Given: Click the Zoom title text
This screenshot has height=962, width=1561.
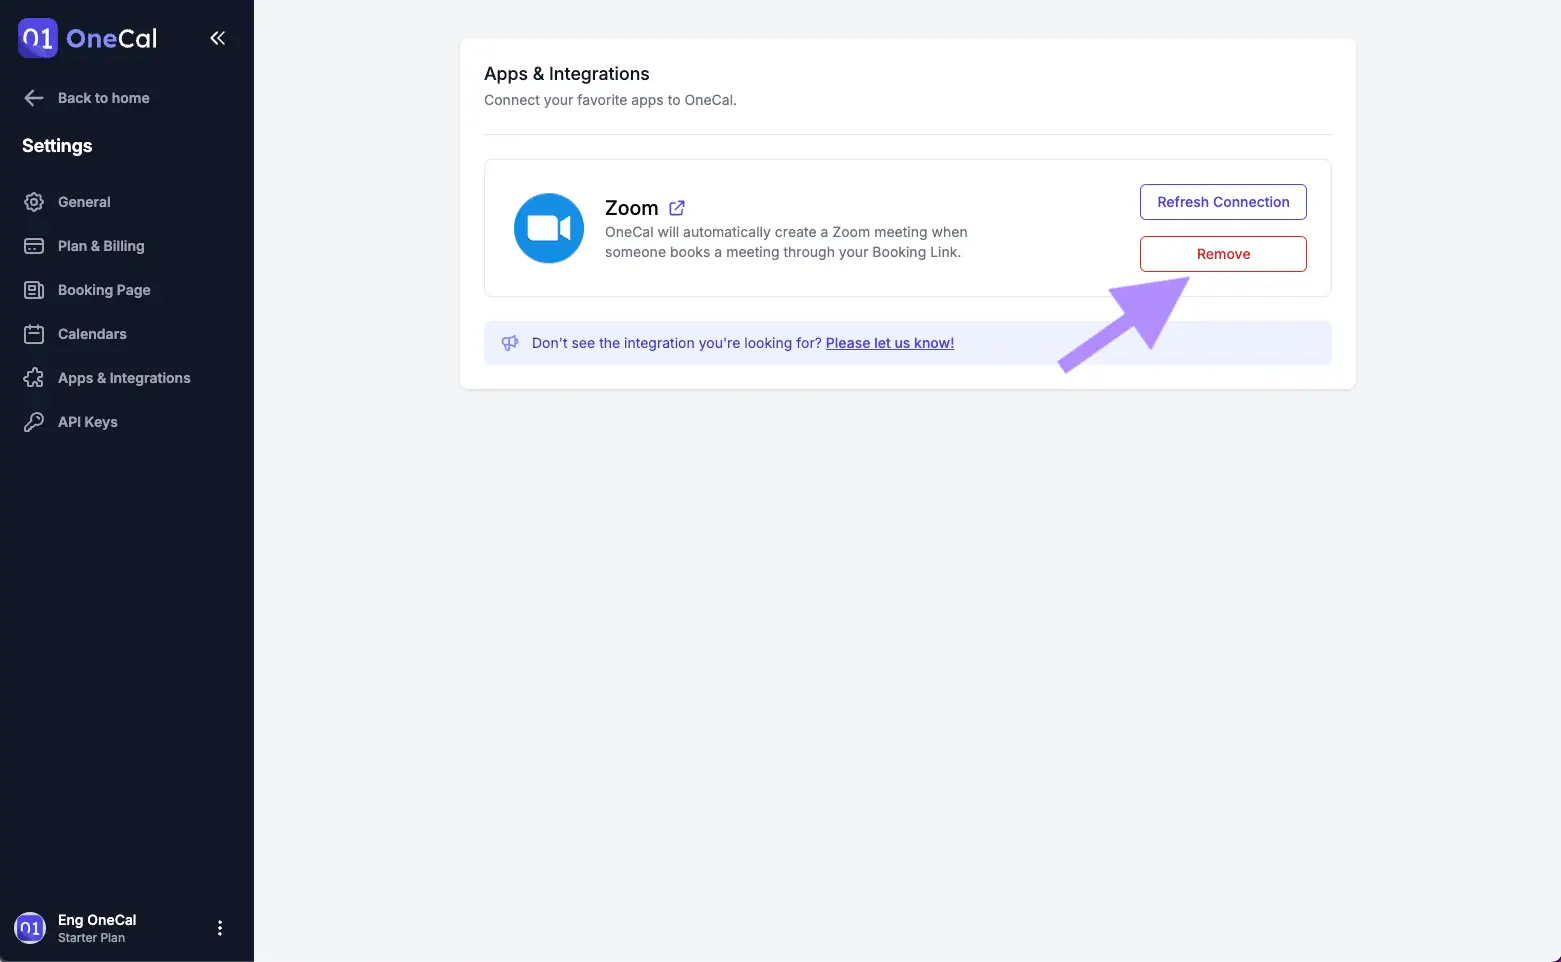Looking at the screenshot, I should click(x=632, y=208).
